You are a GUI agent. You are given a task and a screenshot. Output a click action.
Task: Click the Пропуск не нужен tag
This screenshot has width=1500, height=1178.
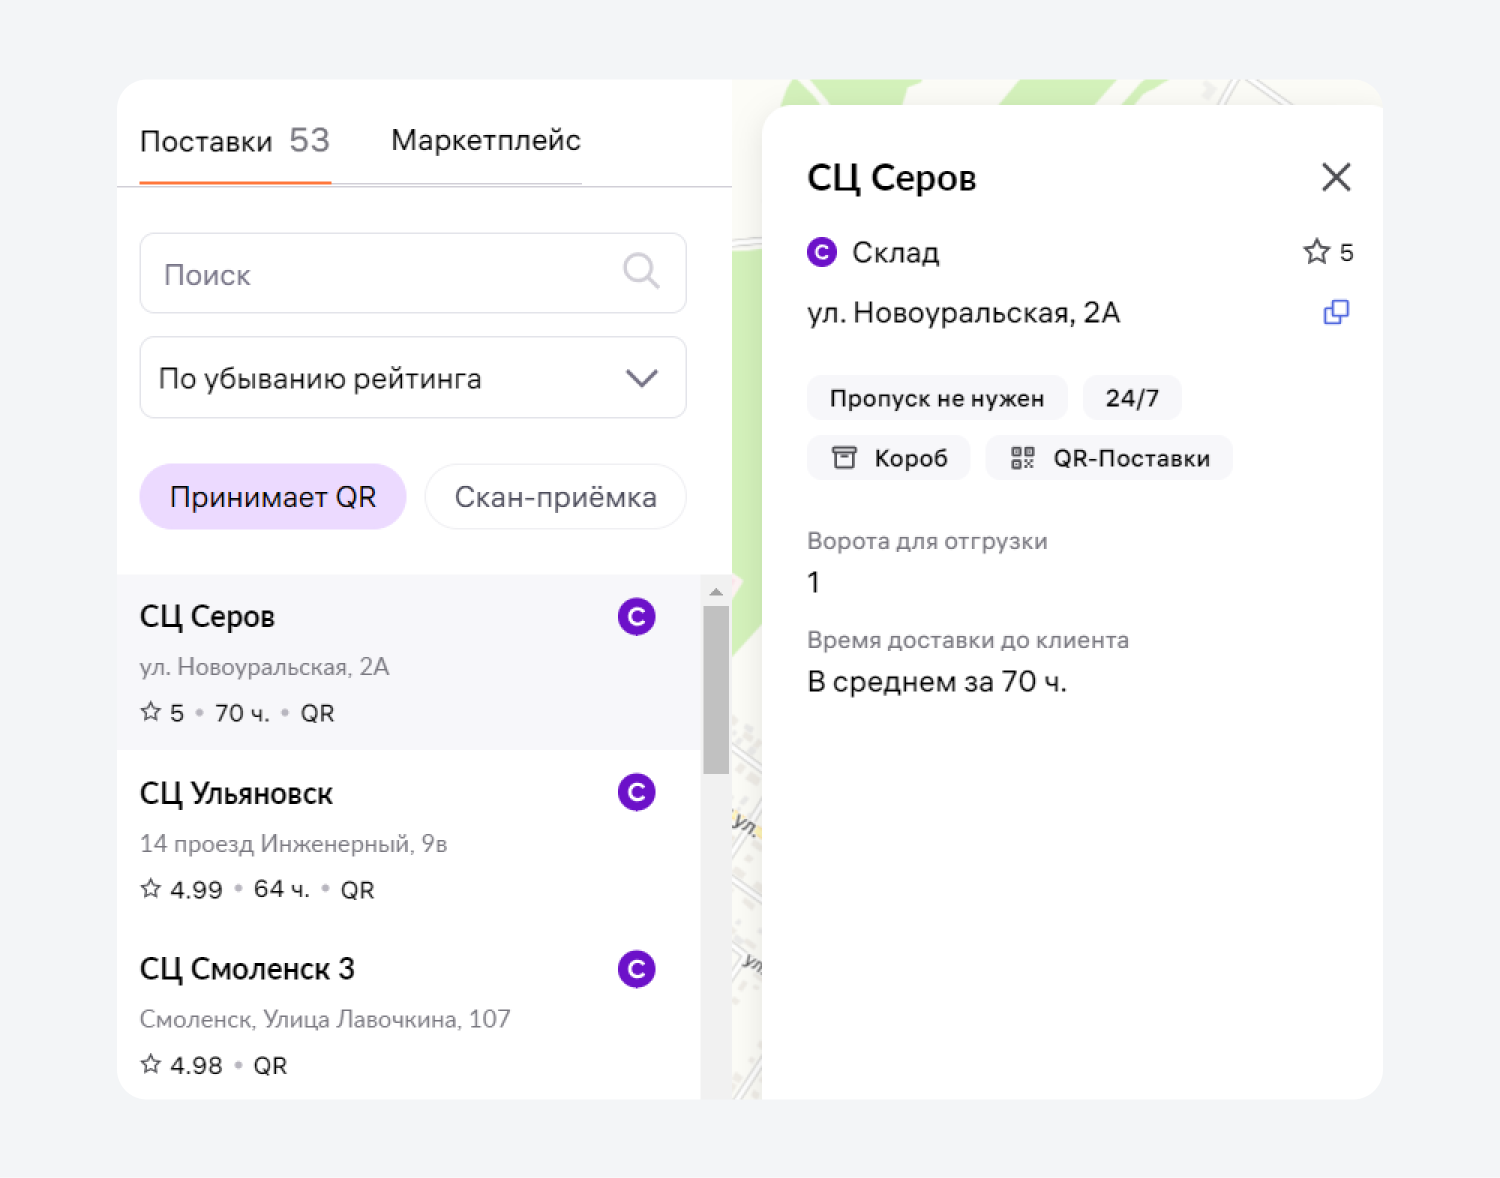[937, 398]
